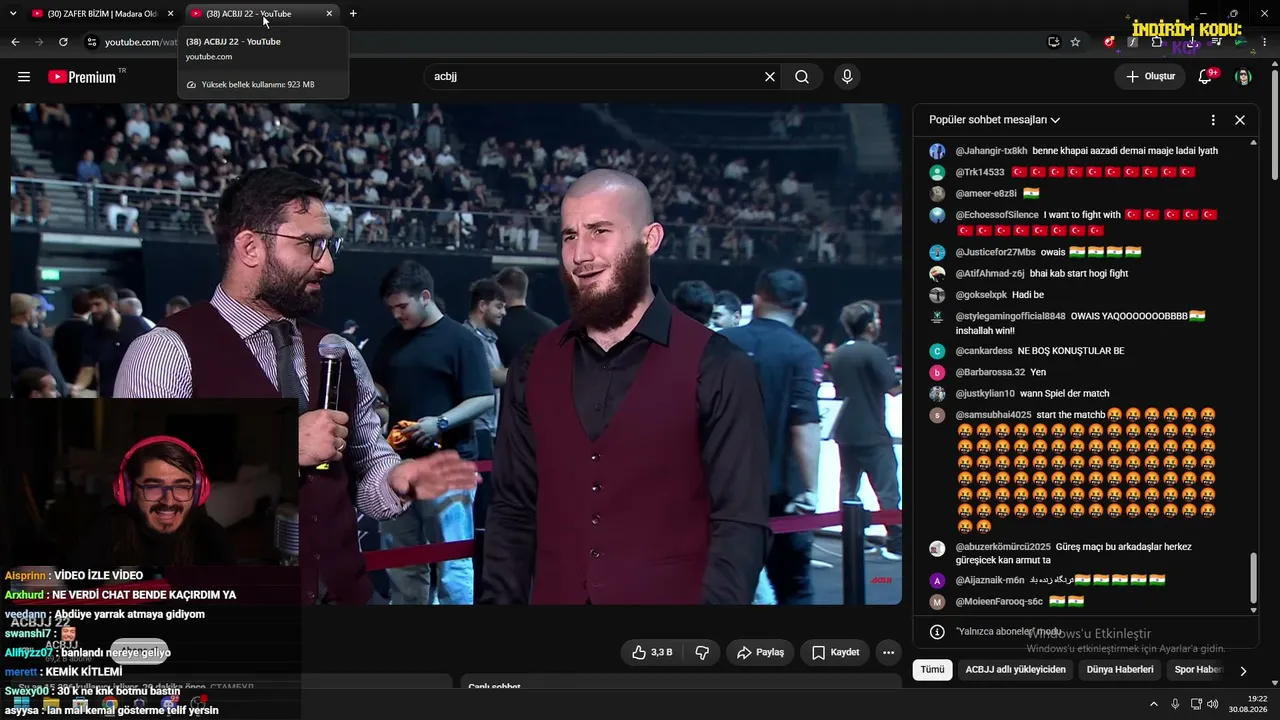Dislike the ACBJJ 22 video
The width and height of the screenshot is (1280, 720).
click(702, 652)
